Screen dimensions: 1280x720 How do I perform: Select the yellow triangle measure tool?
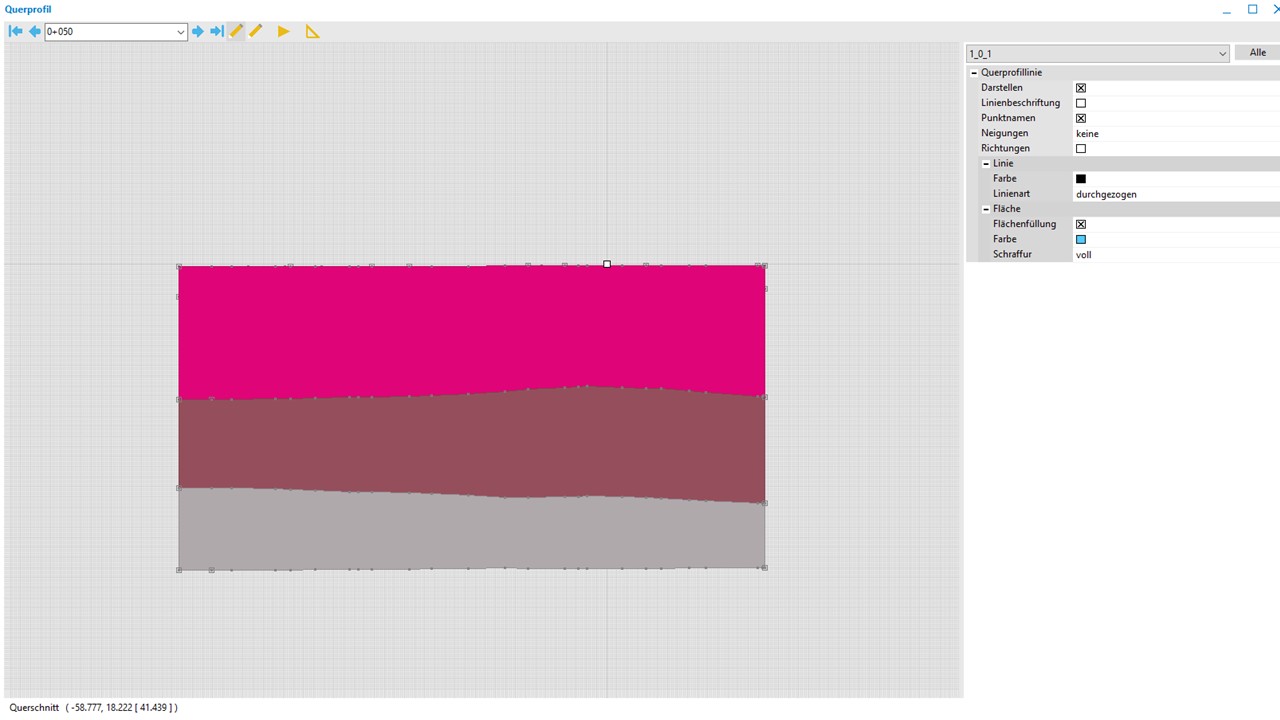pyautogui.click(x=312, y=31)
